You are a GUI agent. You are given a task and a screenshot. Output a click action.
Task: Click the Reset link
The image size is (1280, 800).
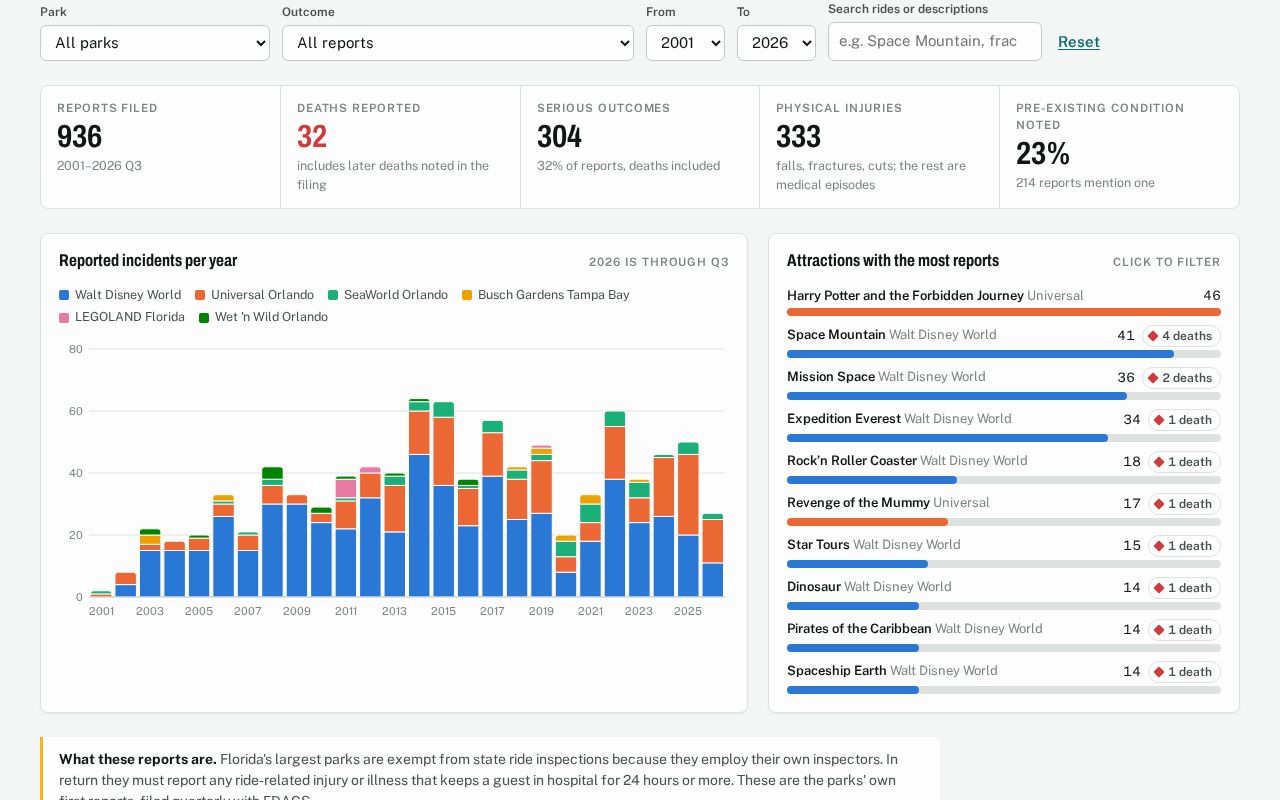click(1079, 42)
